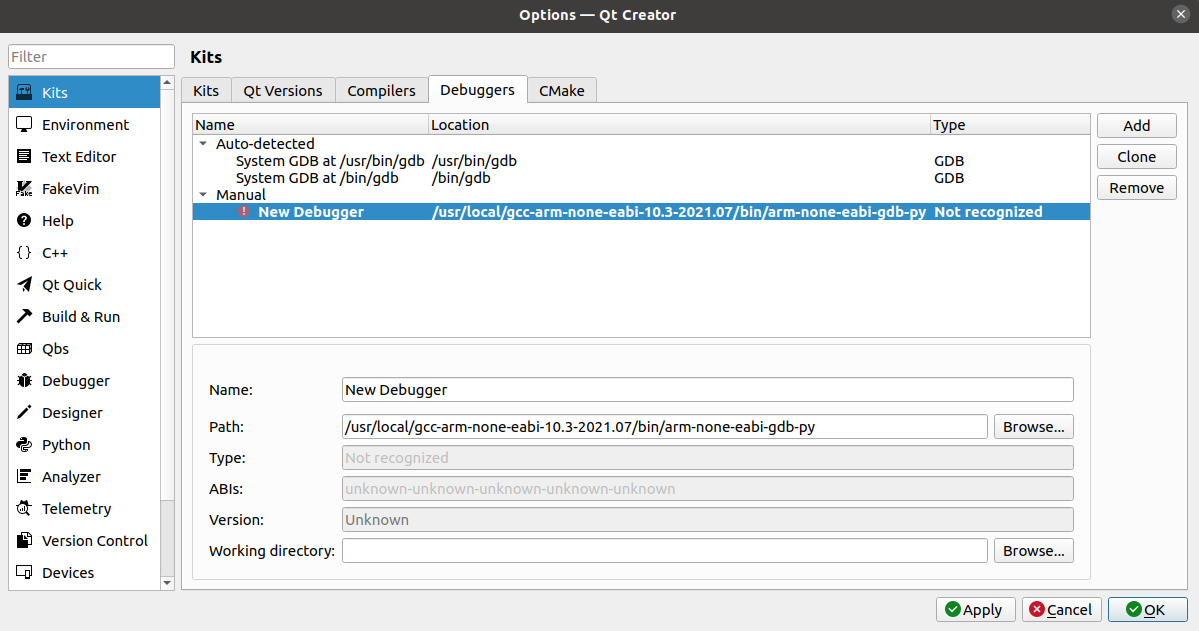
Task: Select System GDB at /usr/bin/gdb row
Action: click(x=641, y=161)
